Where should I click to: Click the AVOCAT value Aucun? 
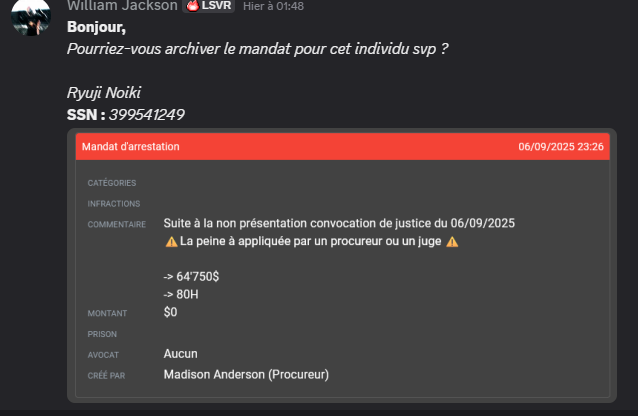point(180,353)
